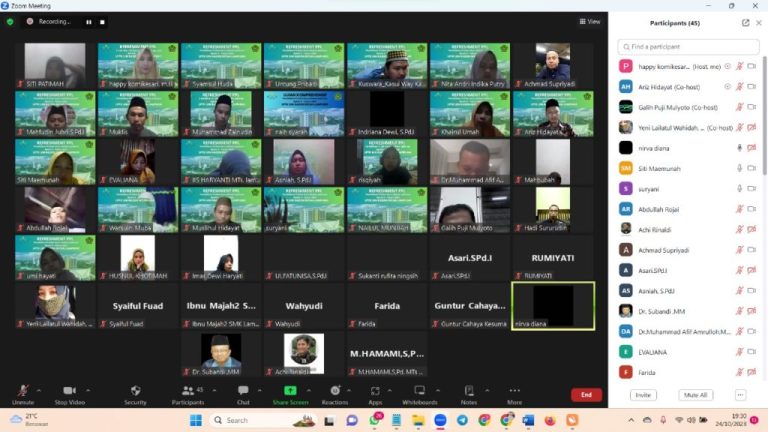
Task: Stop the recording
Action: click(102, 22)
